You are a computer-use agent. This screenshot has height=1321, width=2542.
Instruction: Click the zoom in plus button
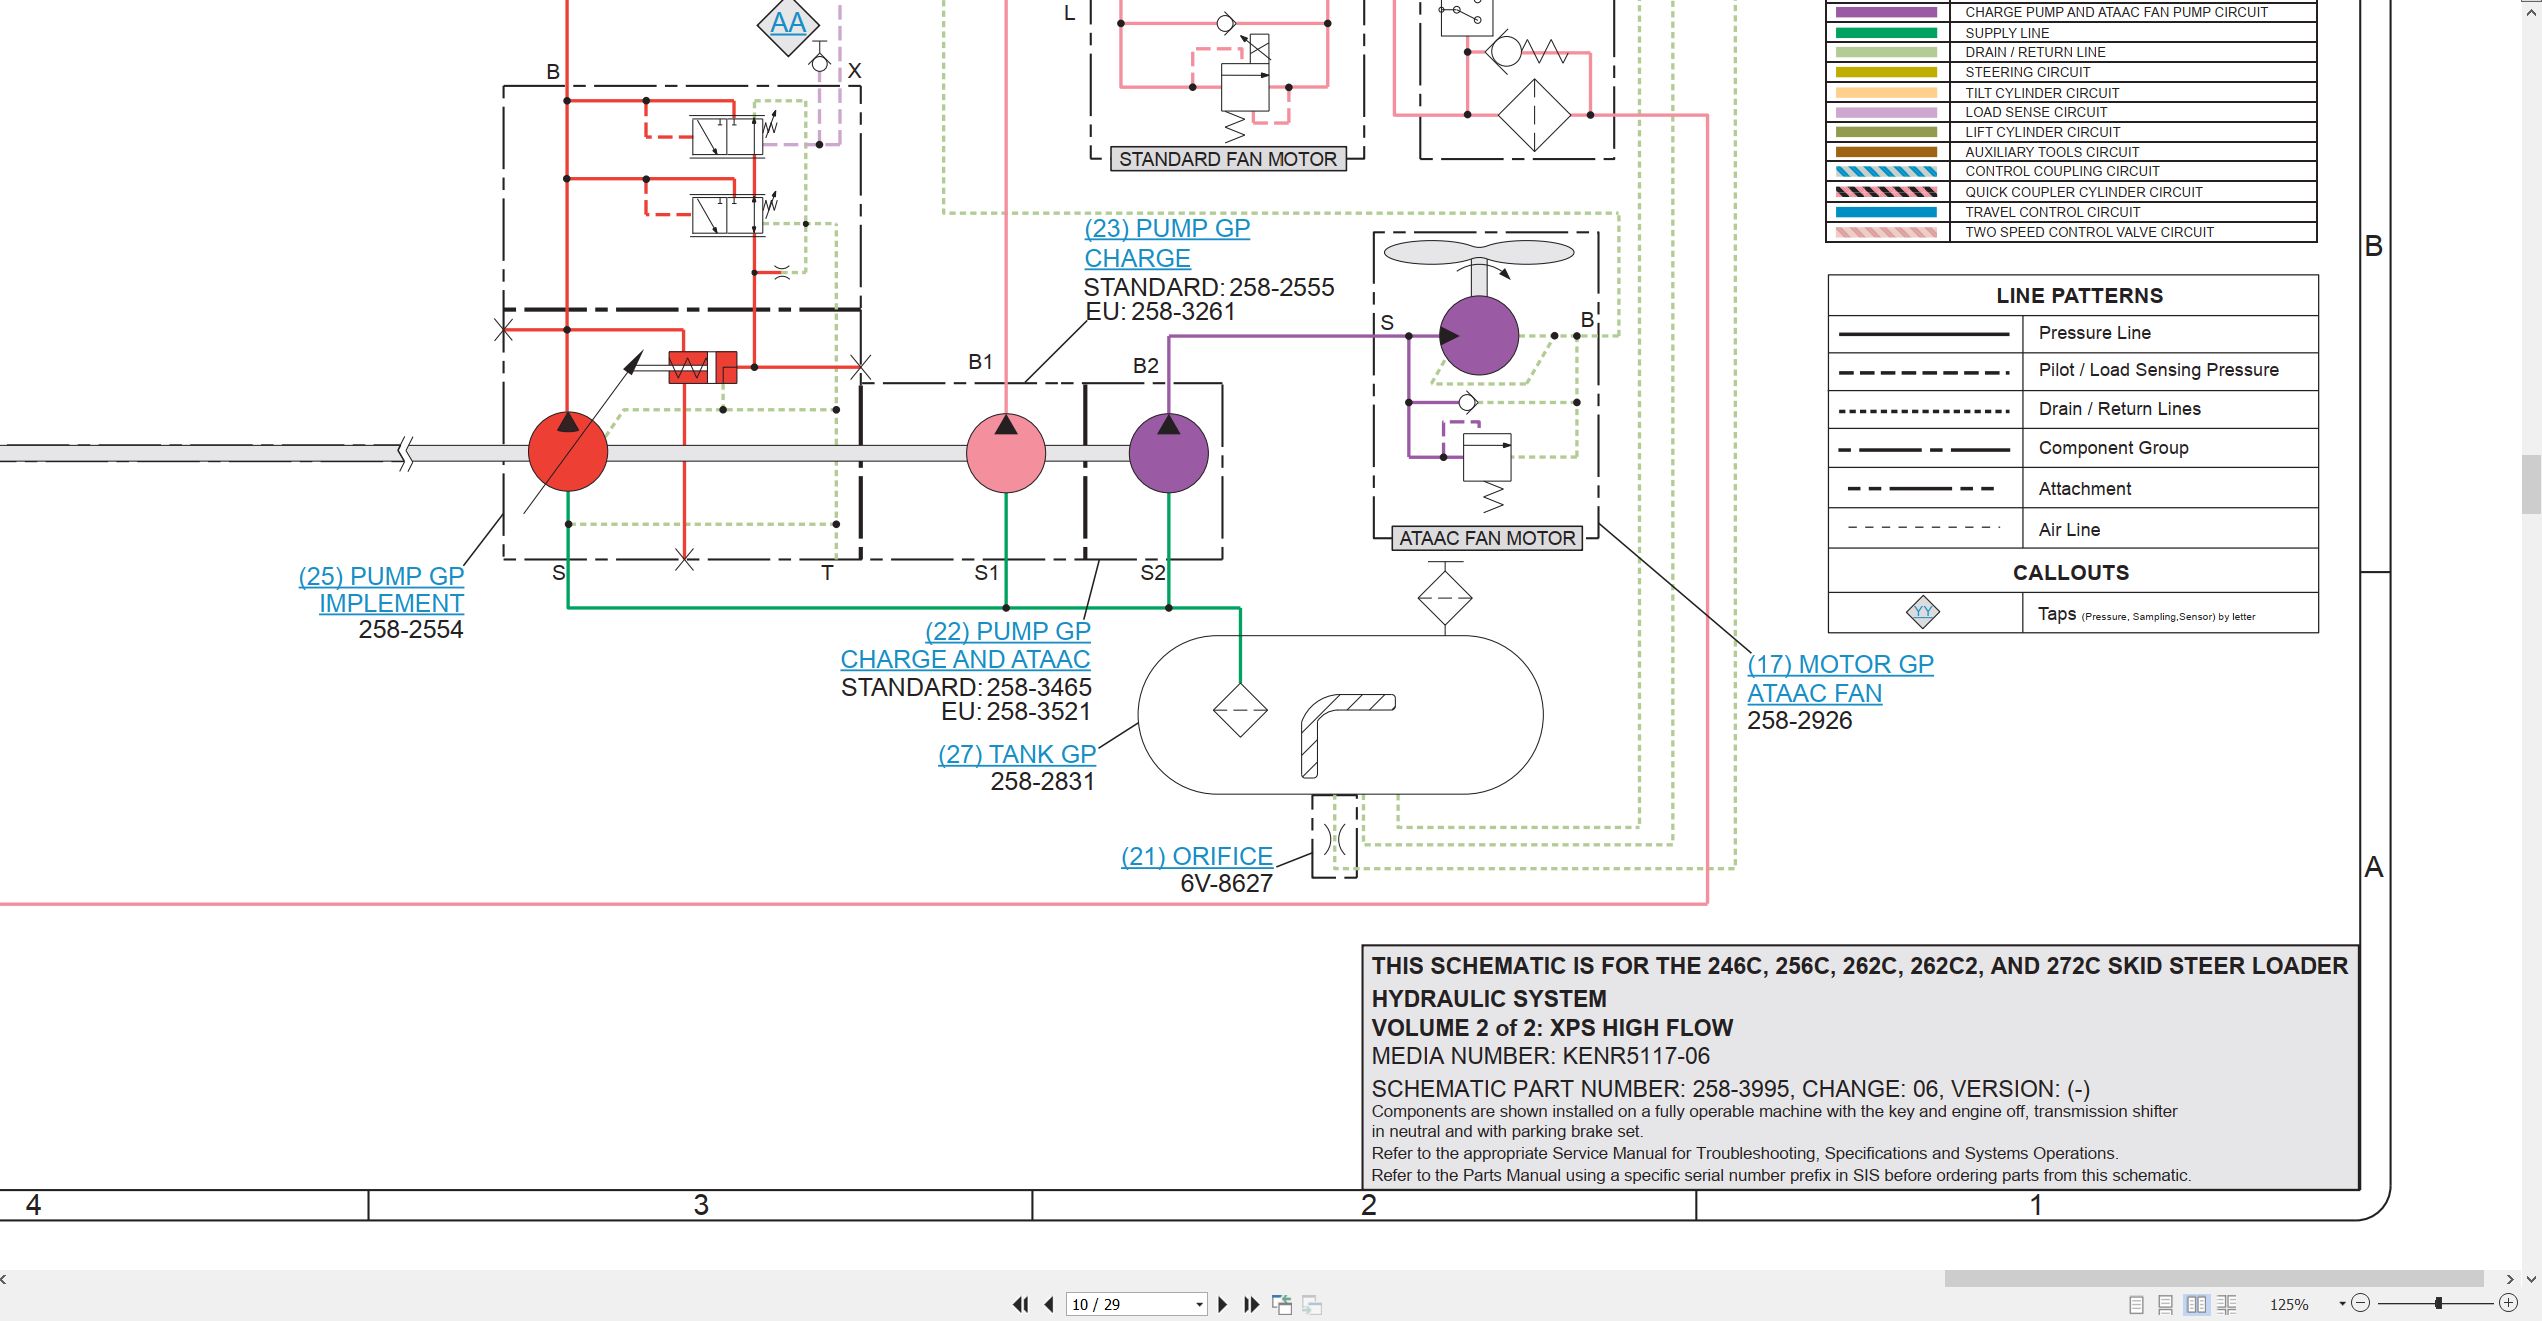(2508, 1303)
